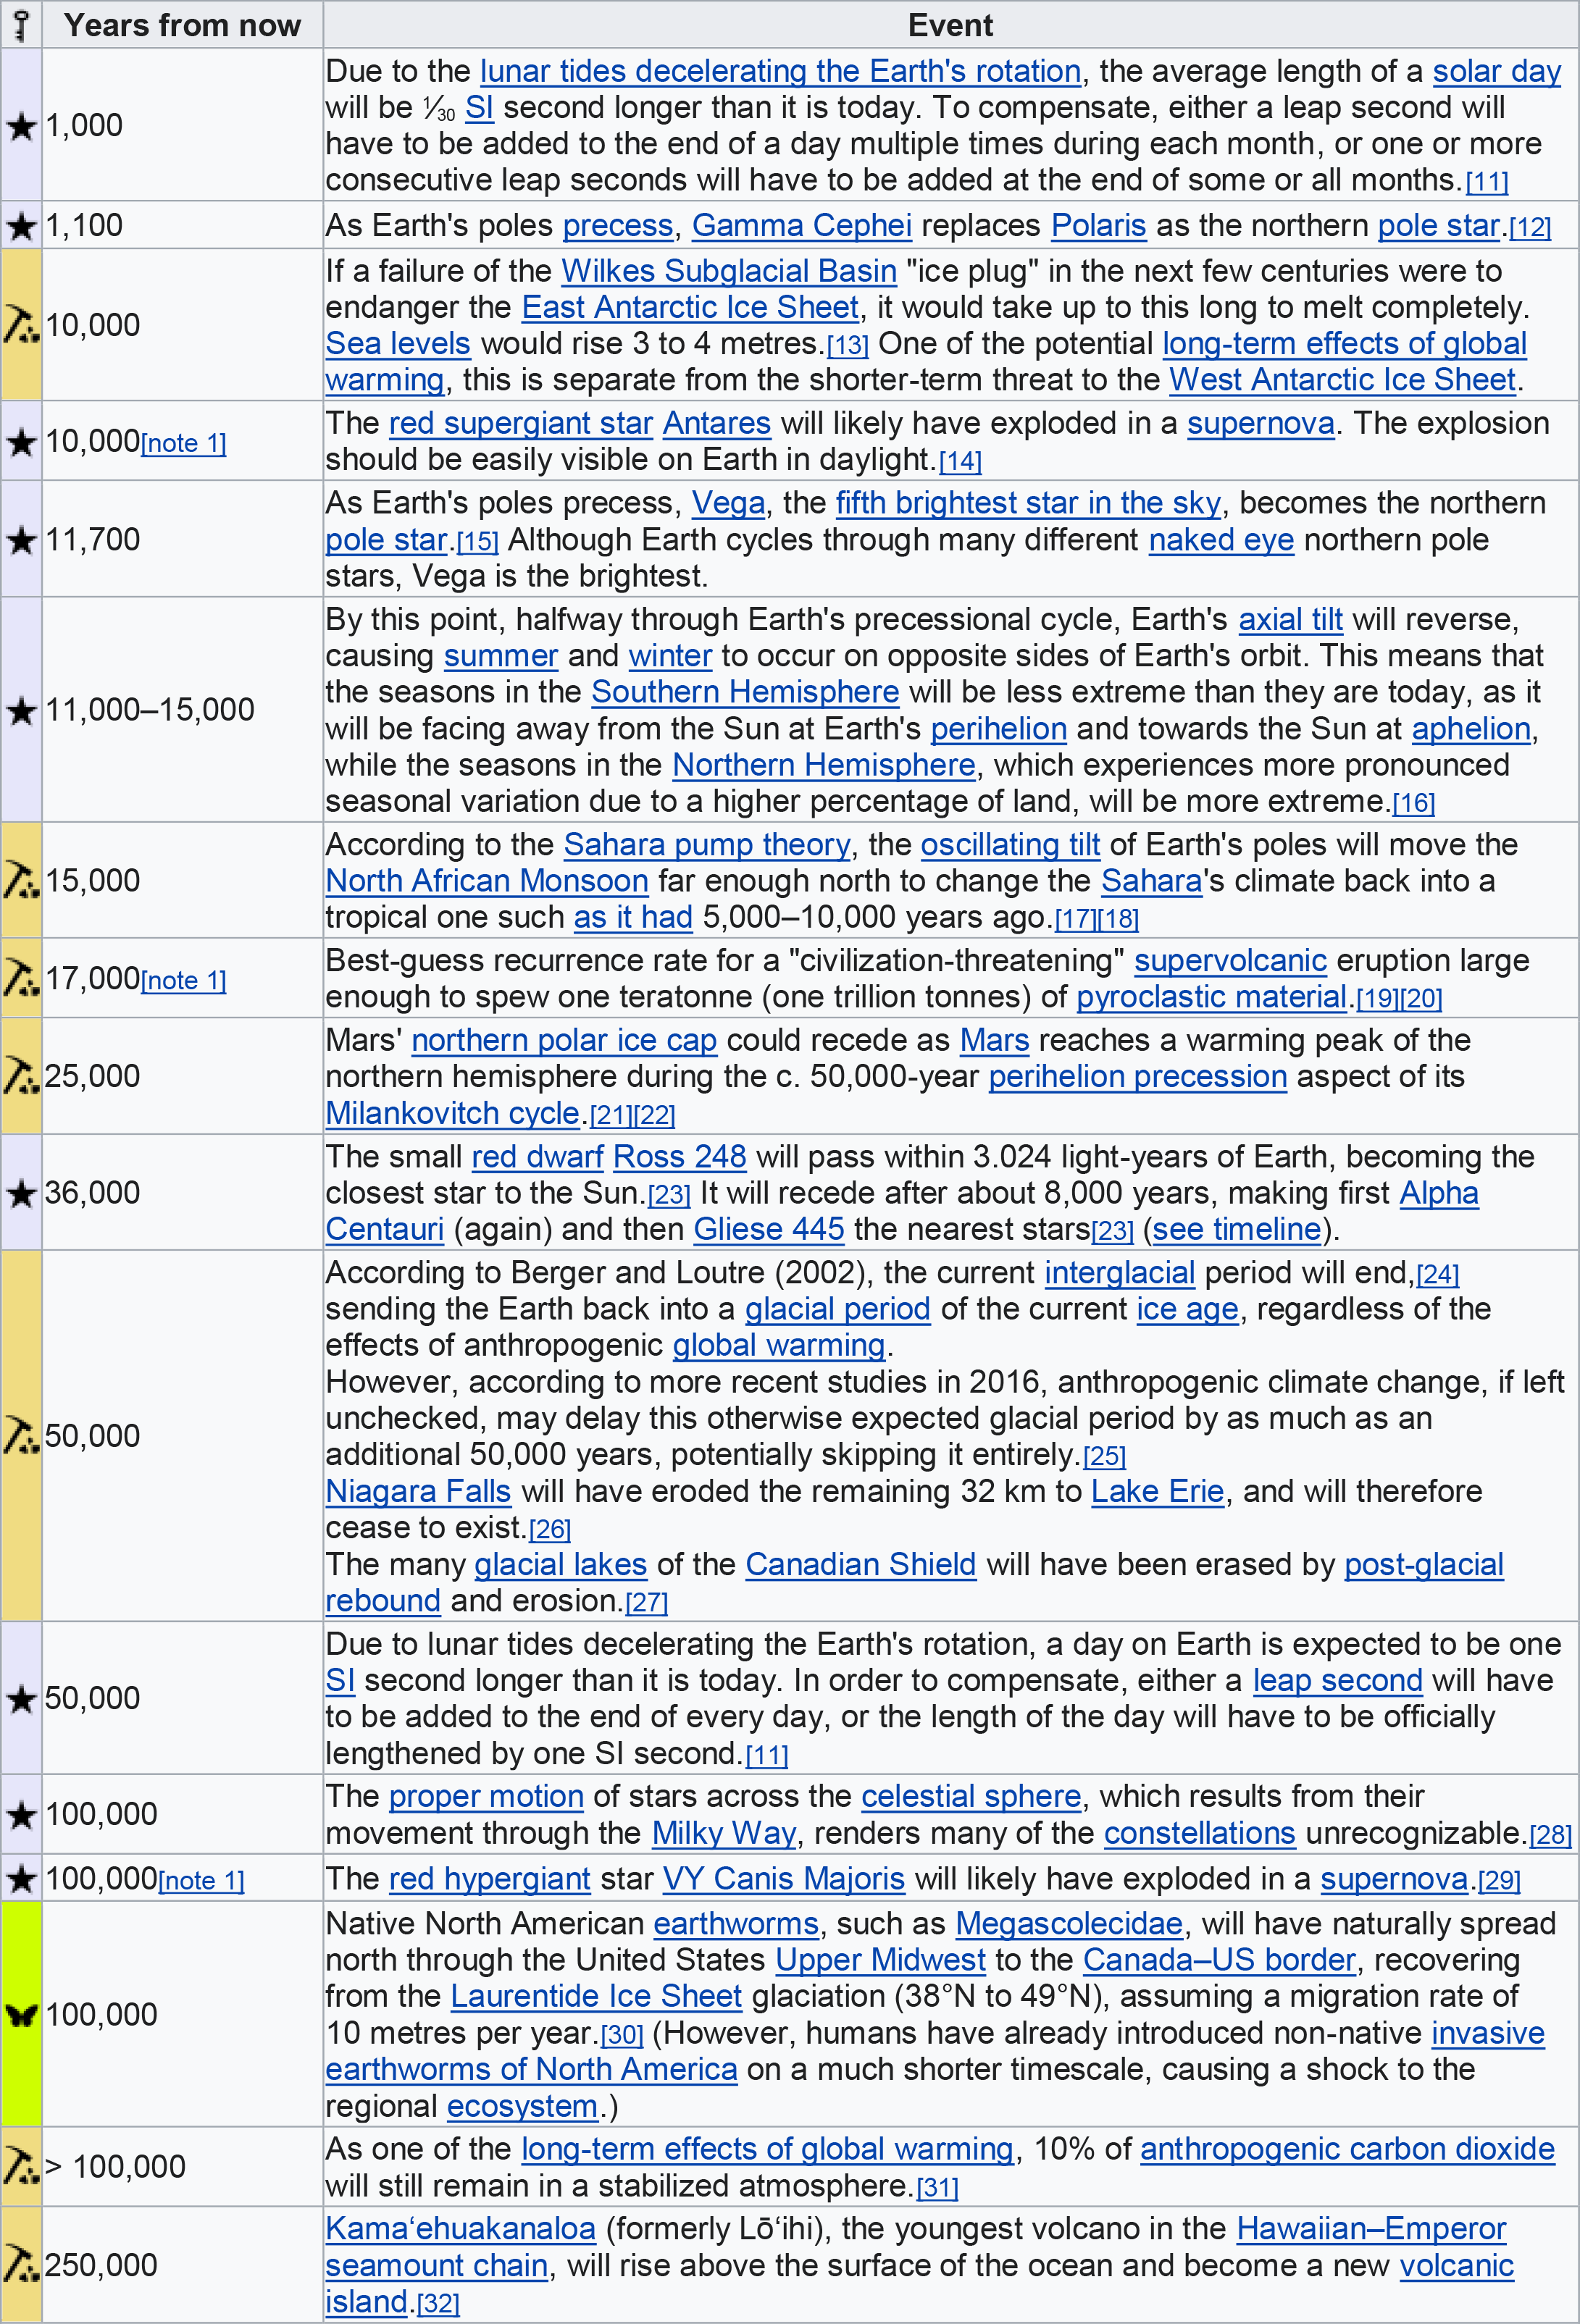1580x2324 pixels.
Task: Open the Gamma Cephei article link
Action: coord(804,225)
